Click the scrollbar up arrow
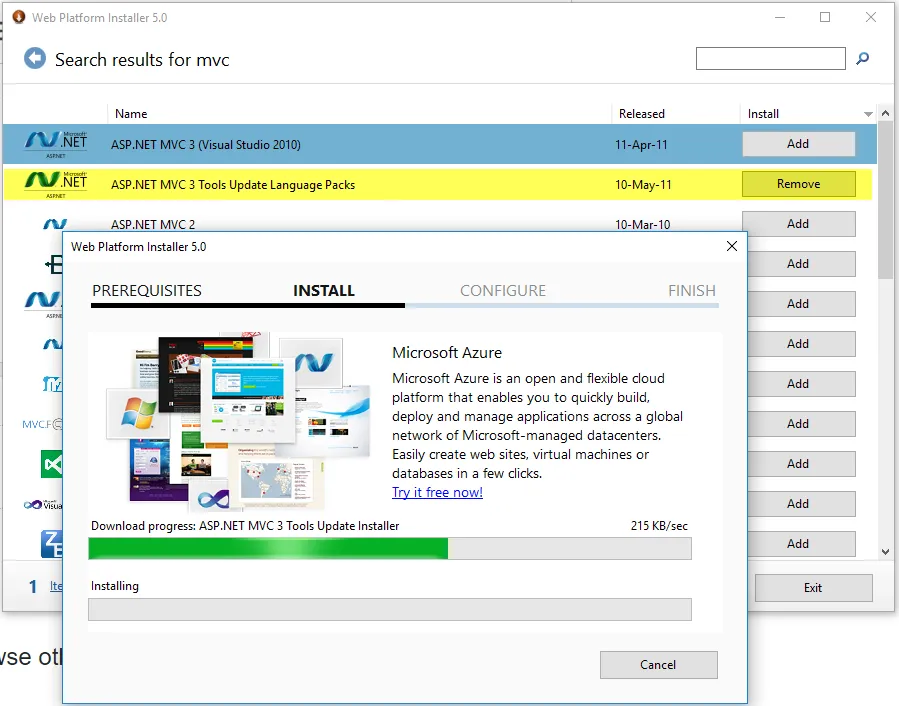 [x=885, y=114]
